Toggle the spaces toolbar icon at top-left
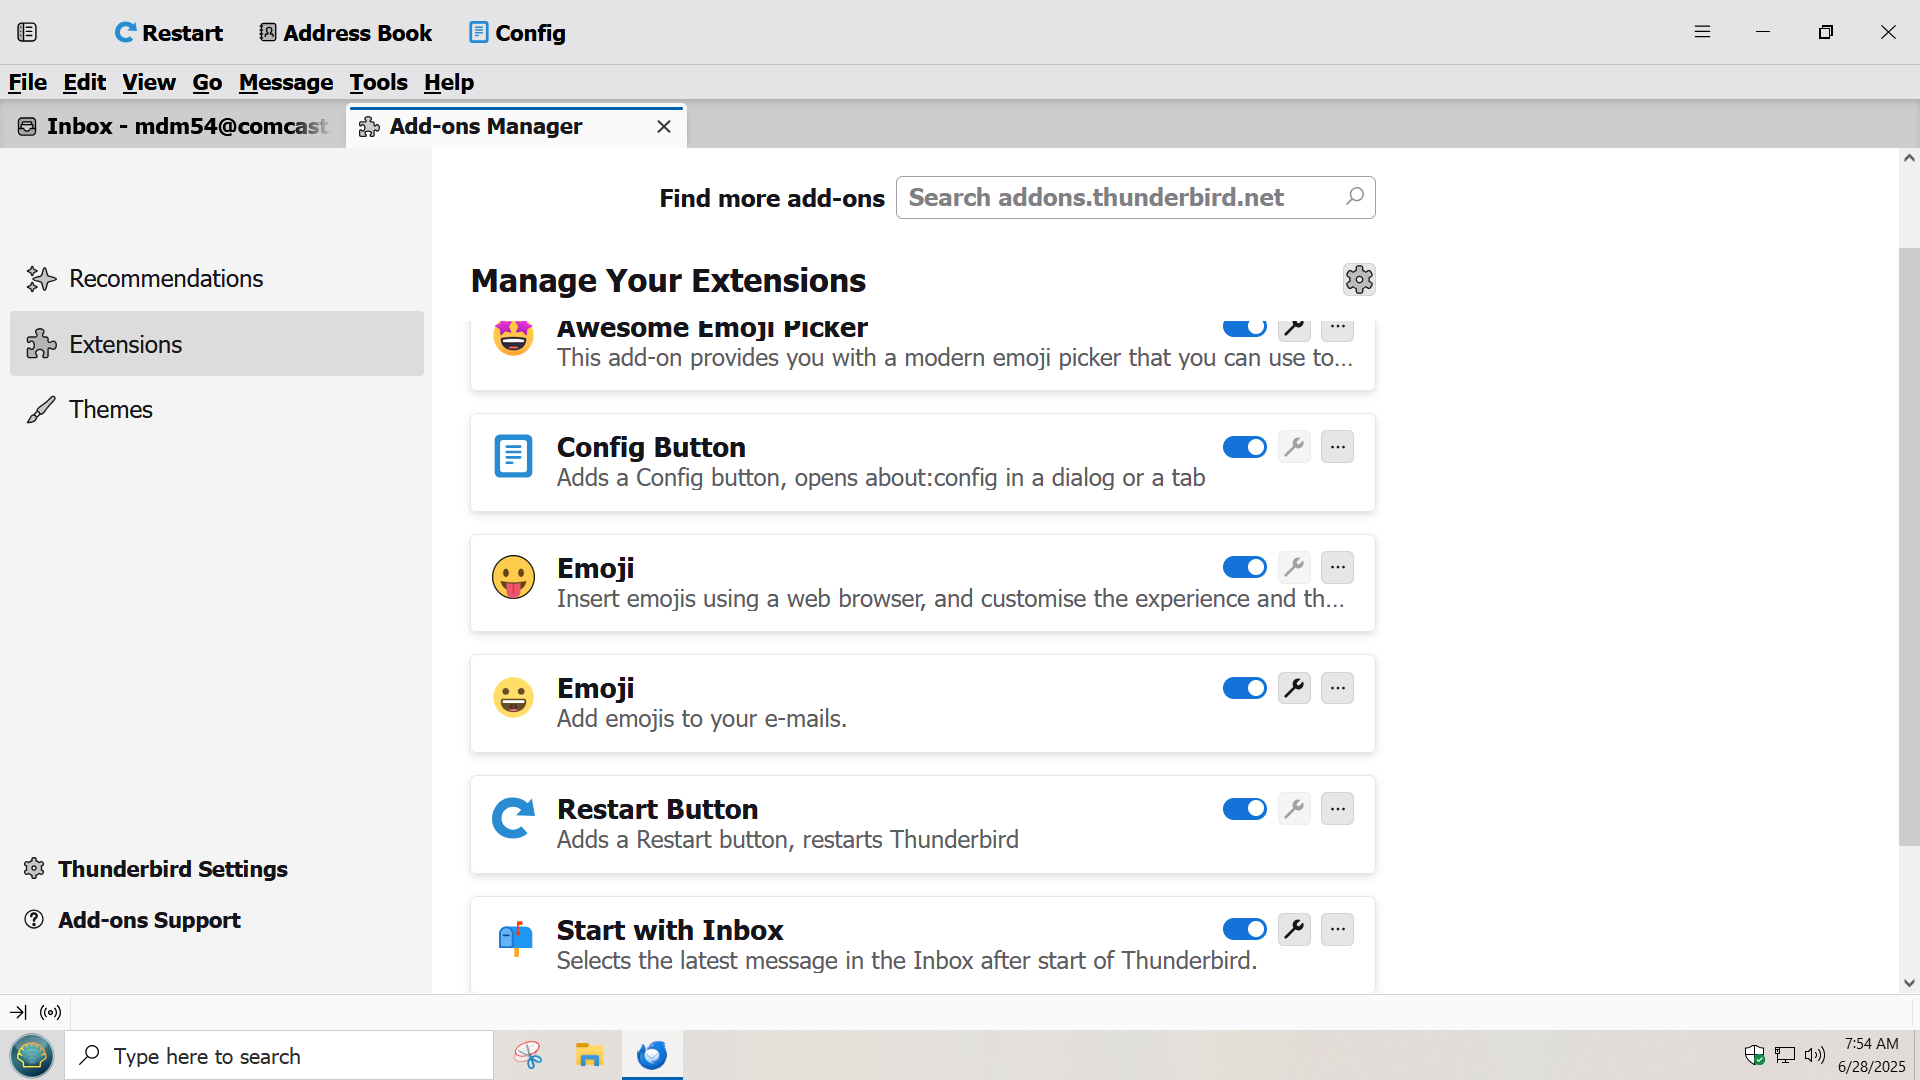The width and height of the screenshot is (1920, 1080). [27, 33]
